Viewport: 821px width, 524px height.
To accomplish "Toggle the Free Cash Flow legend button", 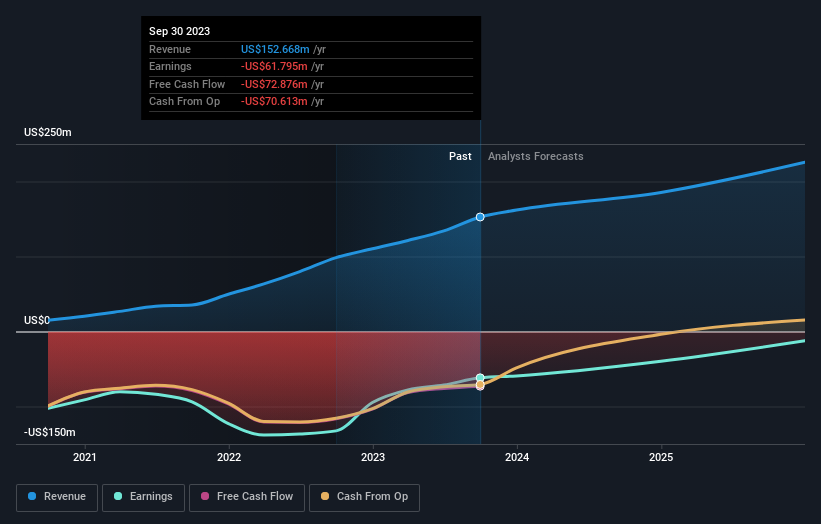I will [x=247, y=497].
